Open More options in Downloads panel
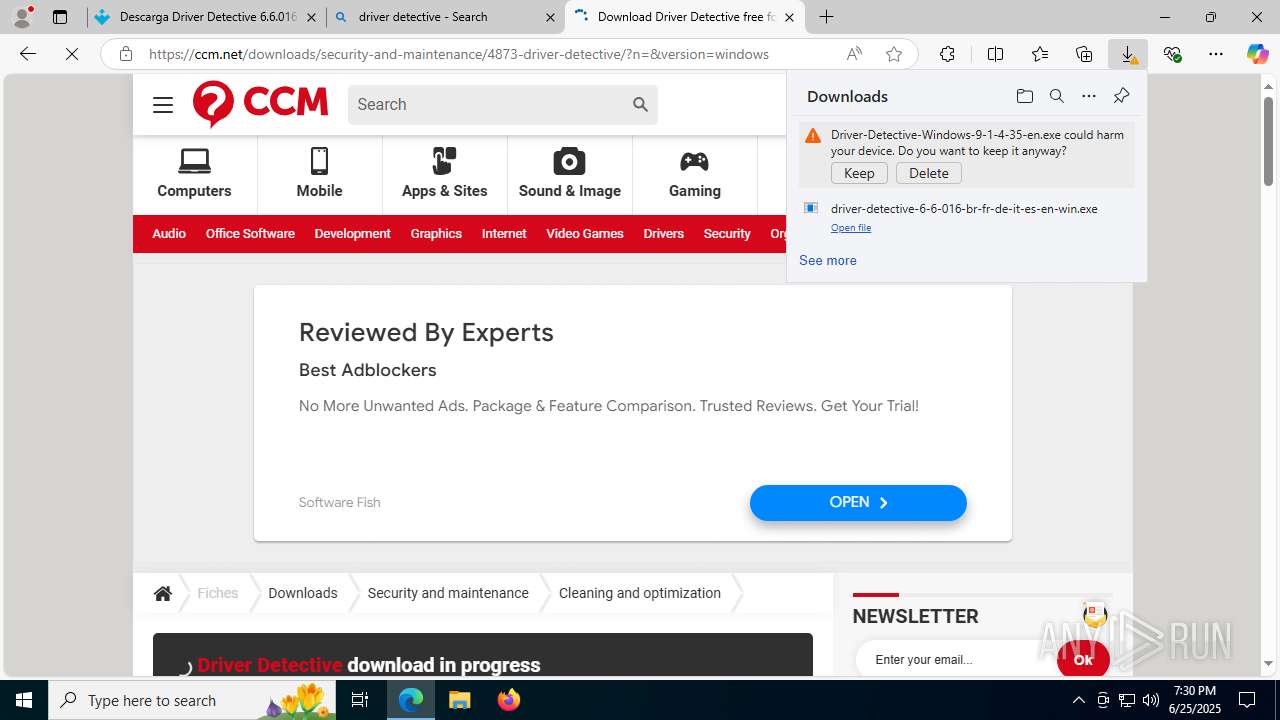 pyautogui.click(x=1089, y=96)
